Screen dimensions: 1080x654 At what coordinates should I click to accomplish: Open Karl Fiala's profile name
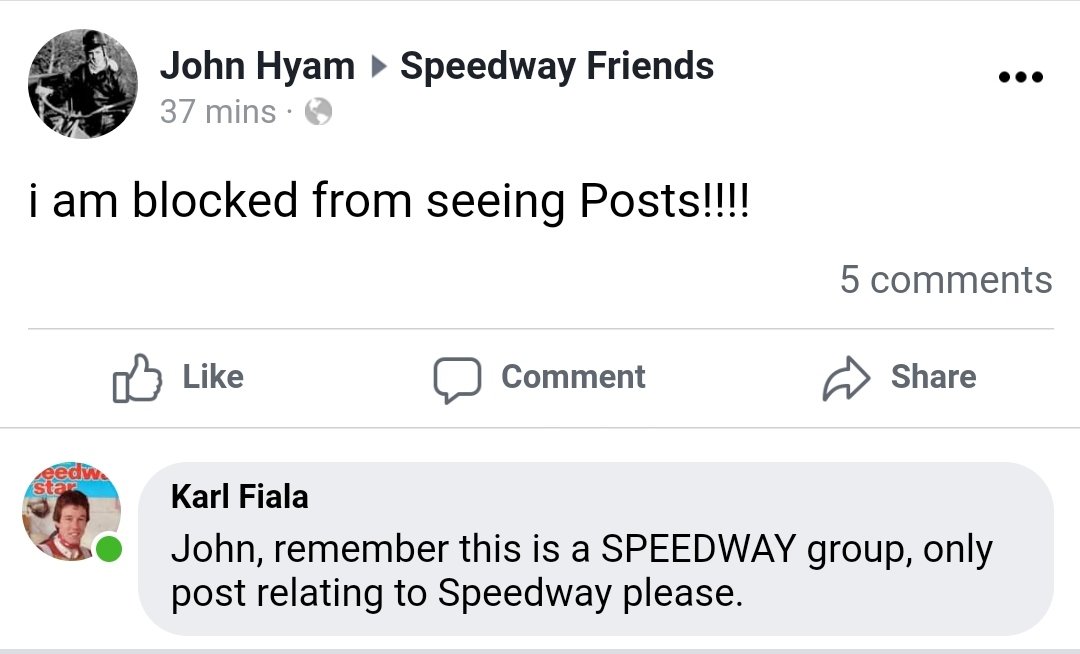[x=239, y=496]
